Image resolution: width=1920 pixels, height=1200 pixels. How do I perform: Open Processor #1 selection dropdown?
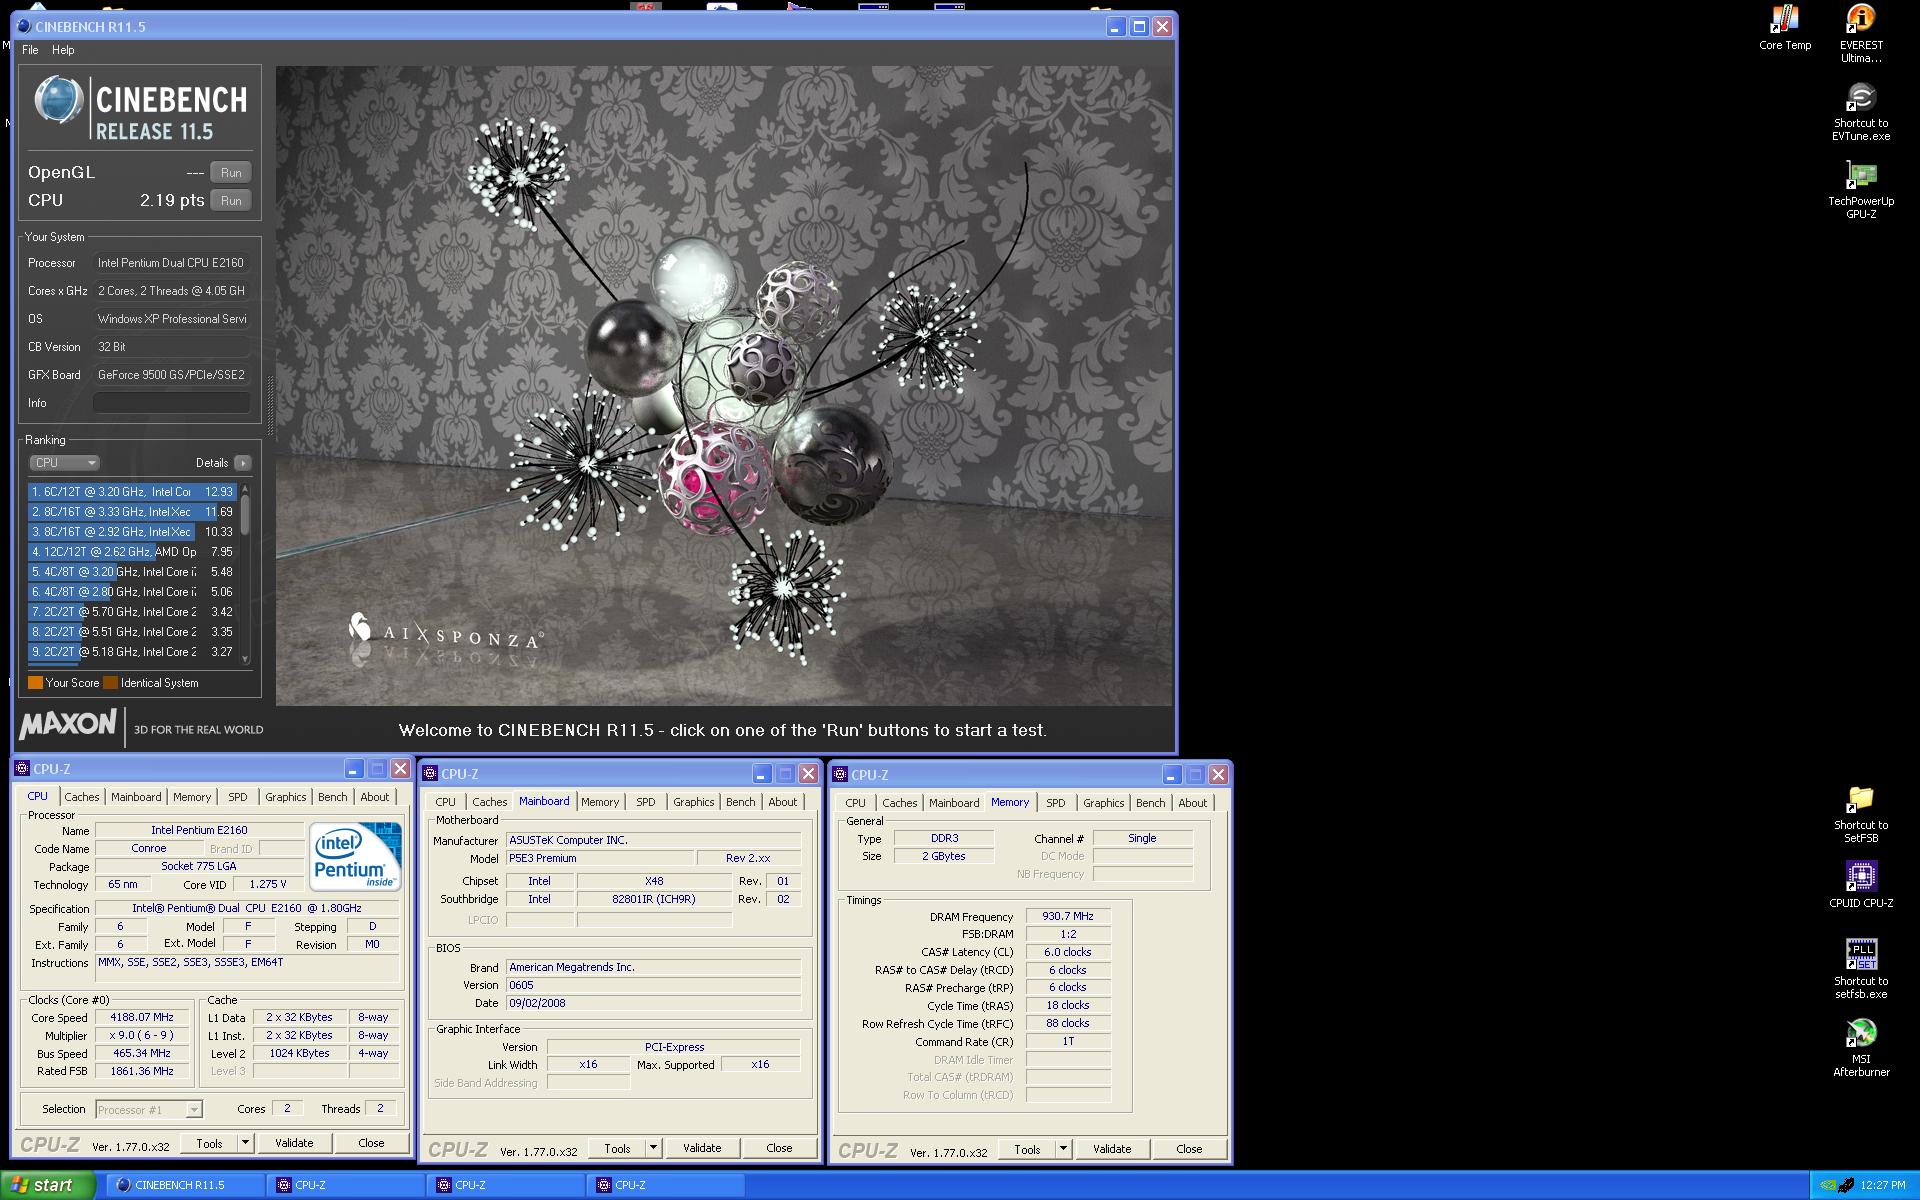tap(149, 1109)
